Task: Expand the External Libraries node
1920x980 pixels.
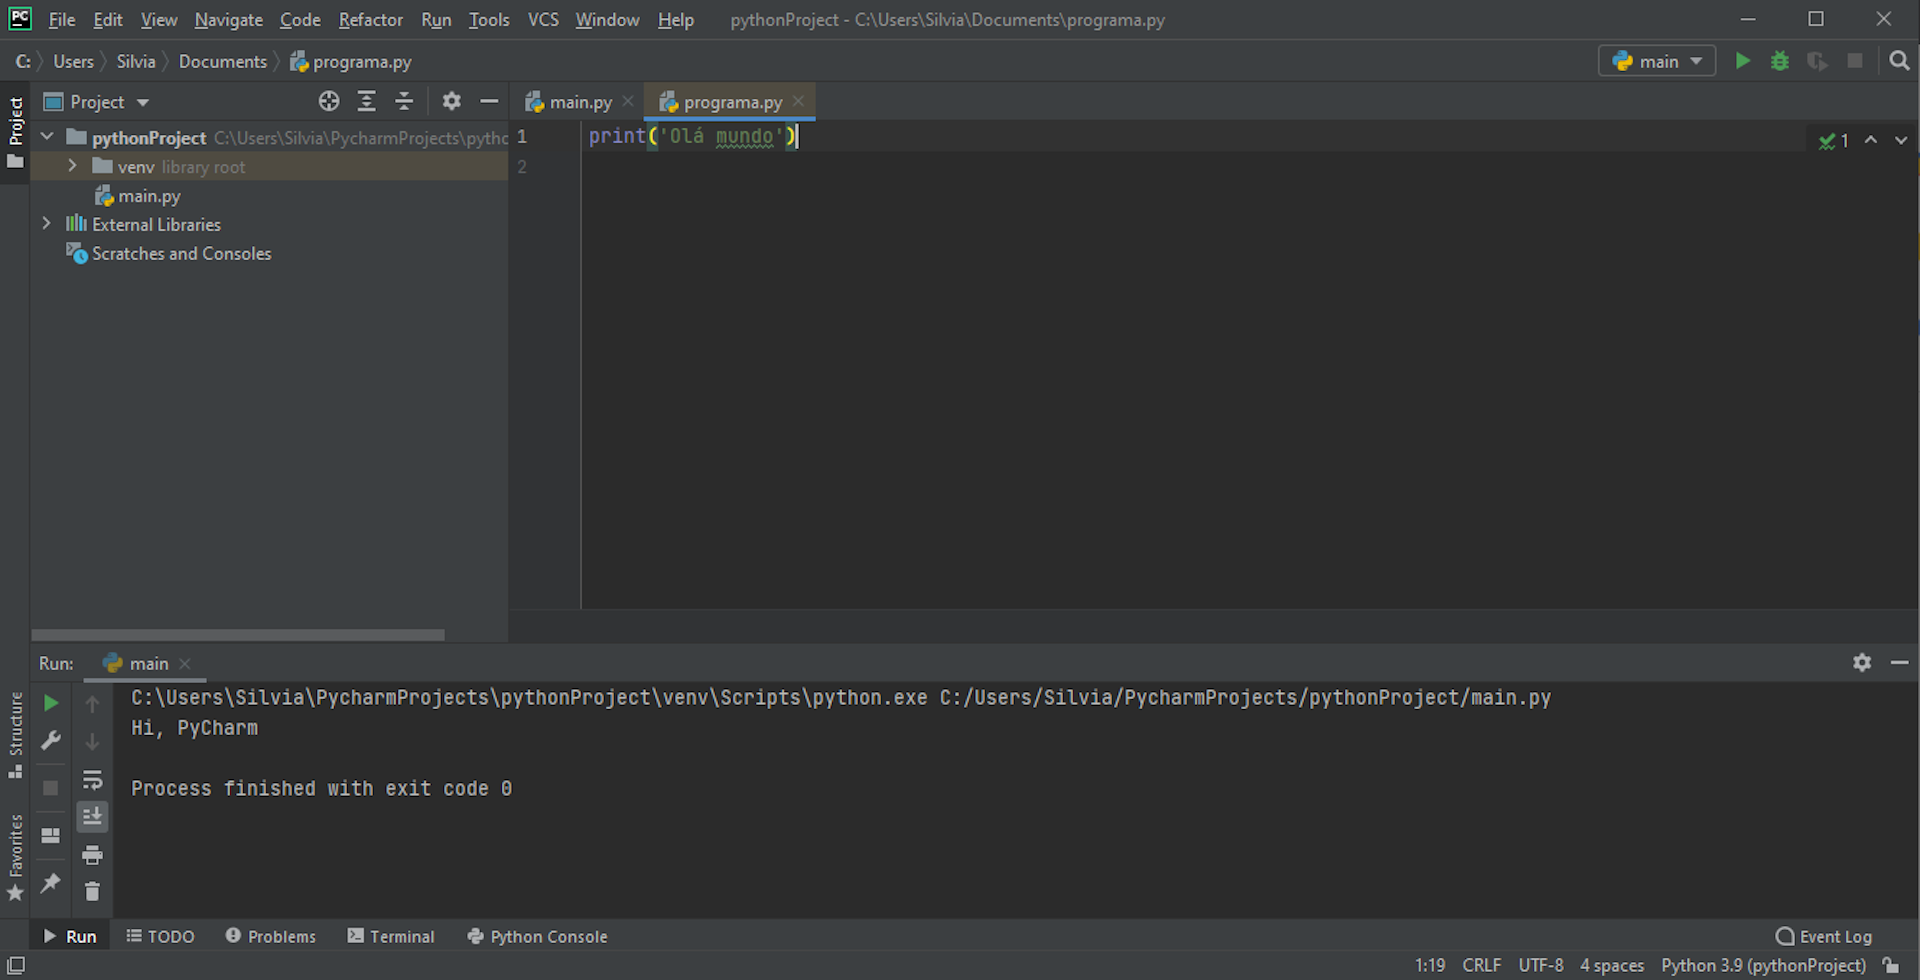Action: (47, 224)
